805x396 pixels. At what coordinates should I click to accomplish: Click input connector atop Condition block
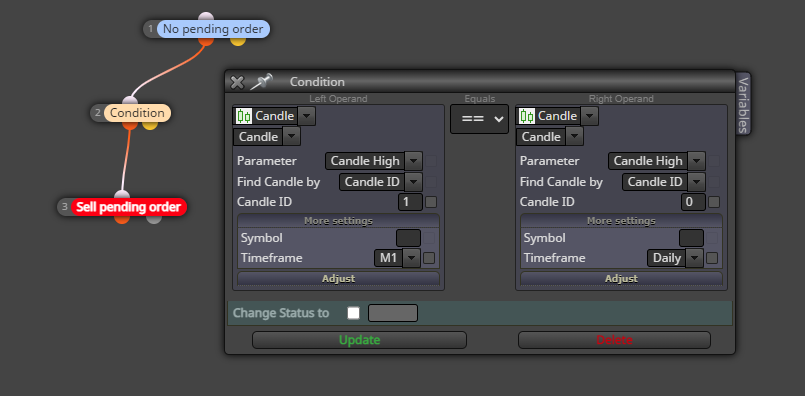[130, 101]
